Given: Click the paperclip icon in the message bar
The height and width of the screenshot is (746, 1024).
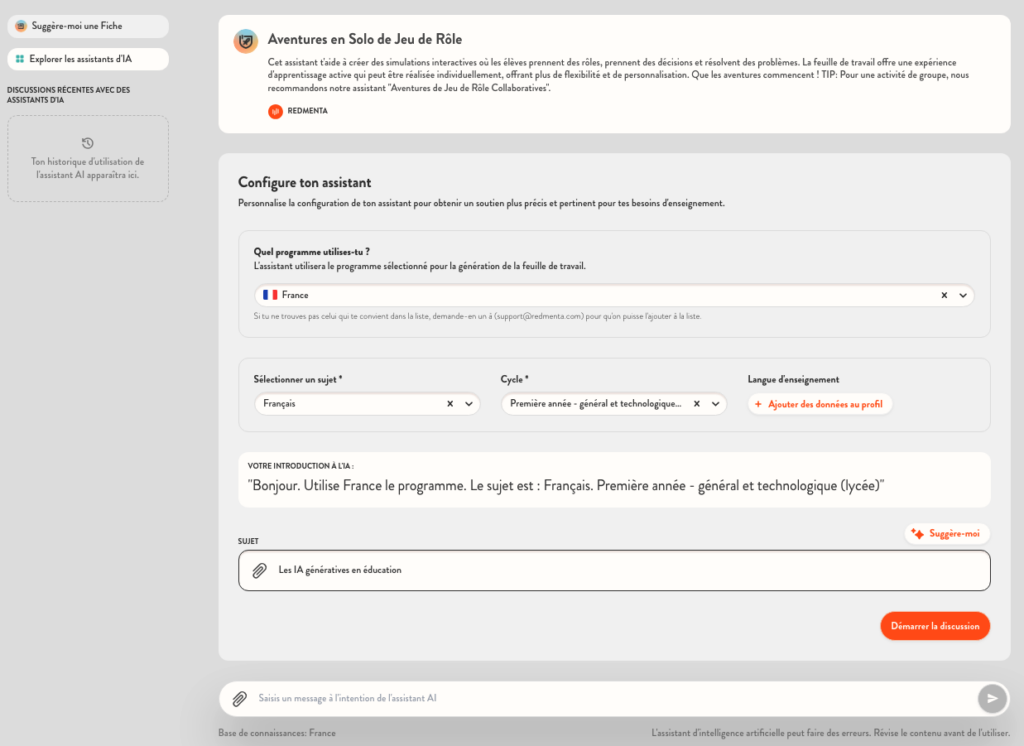Looking at the screenshot, I should (239, 699).
